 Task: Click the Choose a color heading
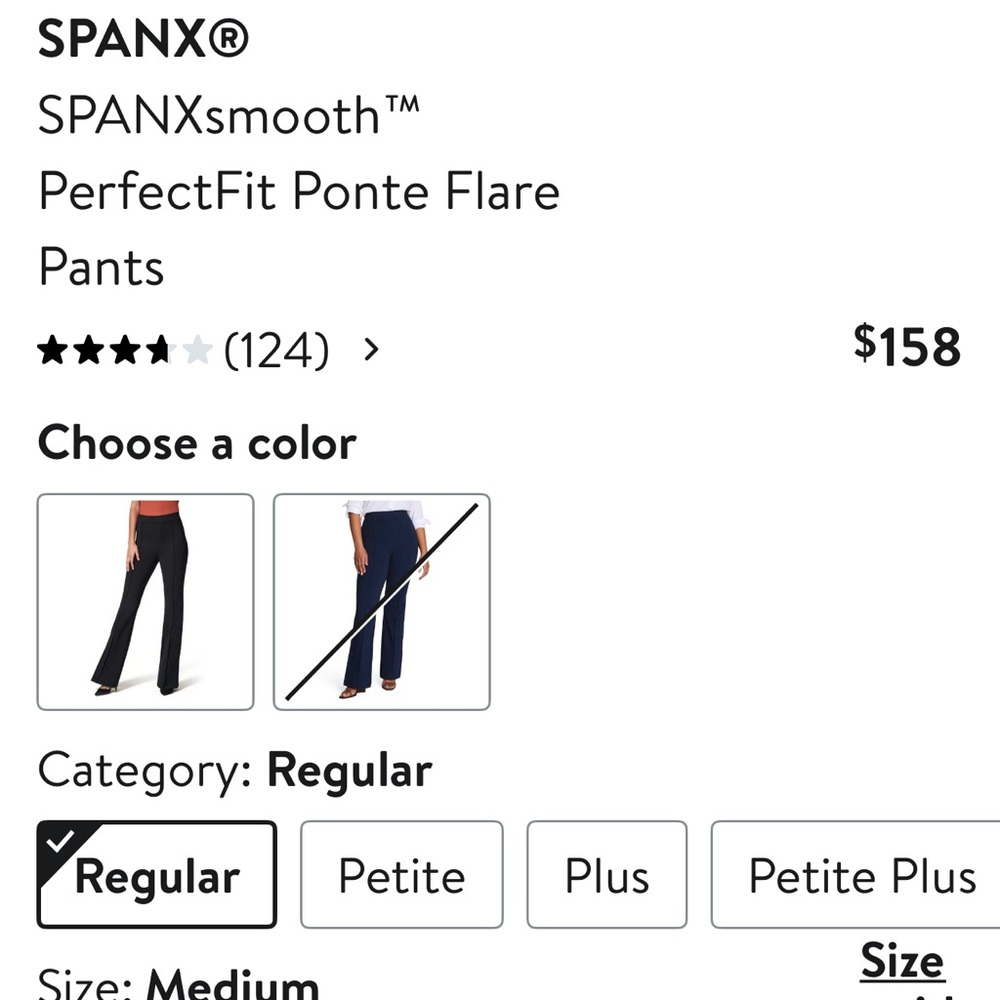[x=197, y=443]
